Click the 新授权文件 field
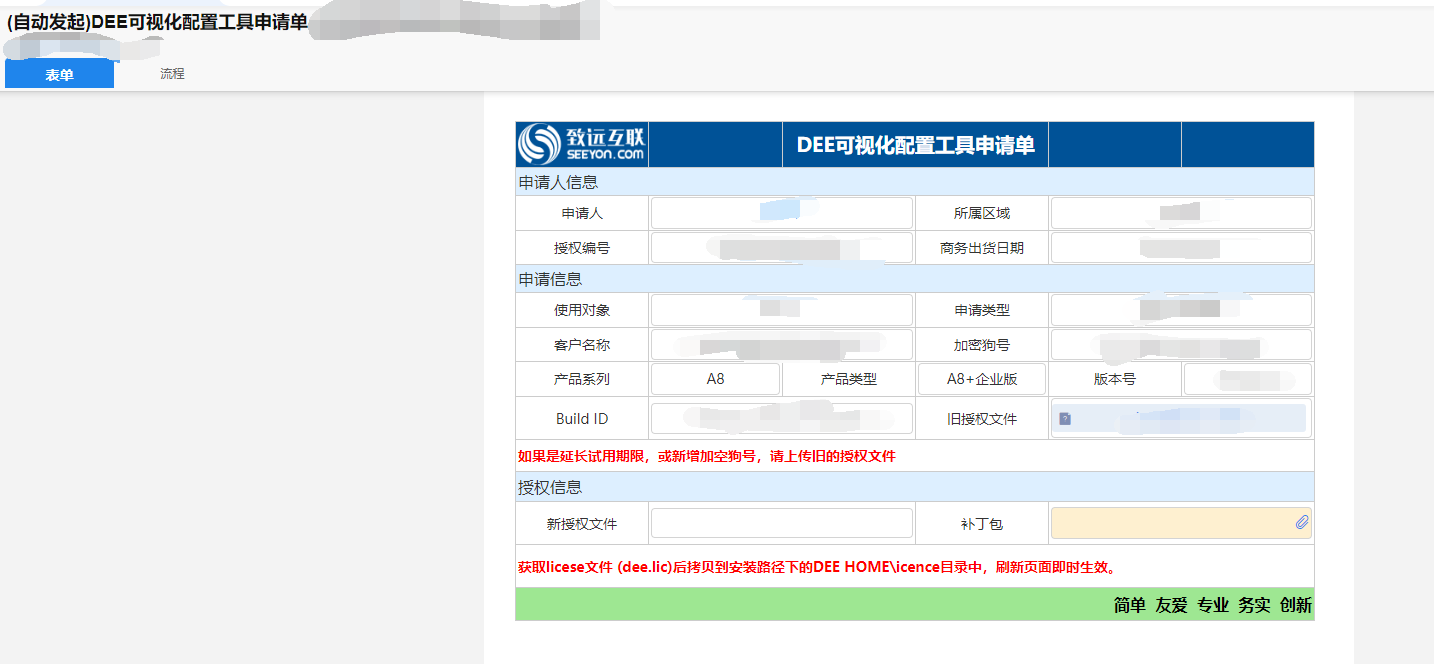Screen dimensions: 1434x664 pos(782,523)
